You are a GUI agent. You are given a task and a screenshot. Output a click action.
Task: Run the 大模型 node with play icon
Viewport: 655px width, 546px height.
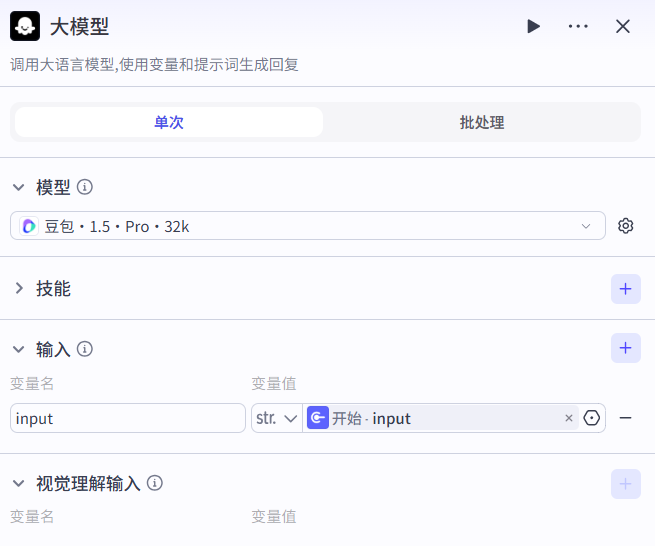click(533, 26)
